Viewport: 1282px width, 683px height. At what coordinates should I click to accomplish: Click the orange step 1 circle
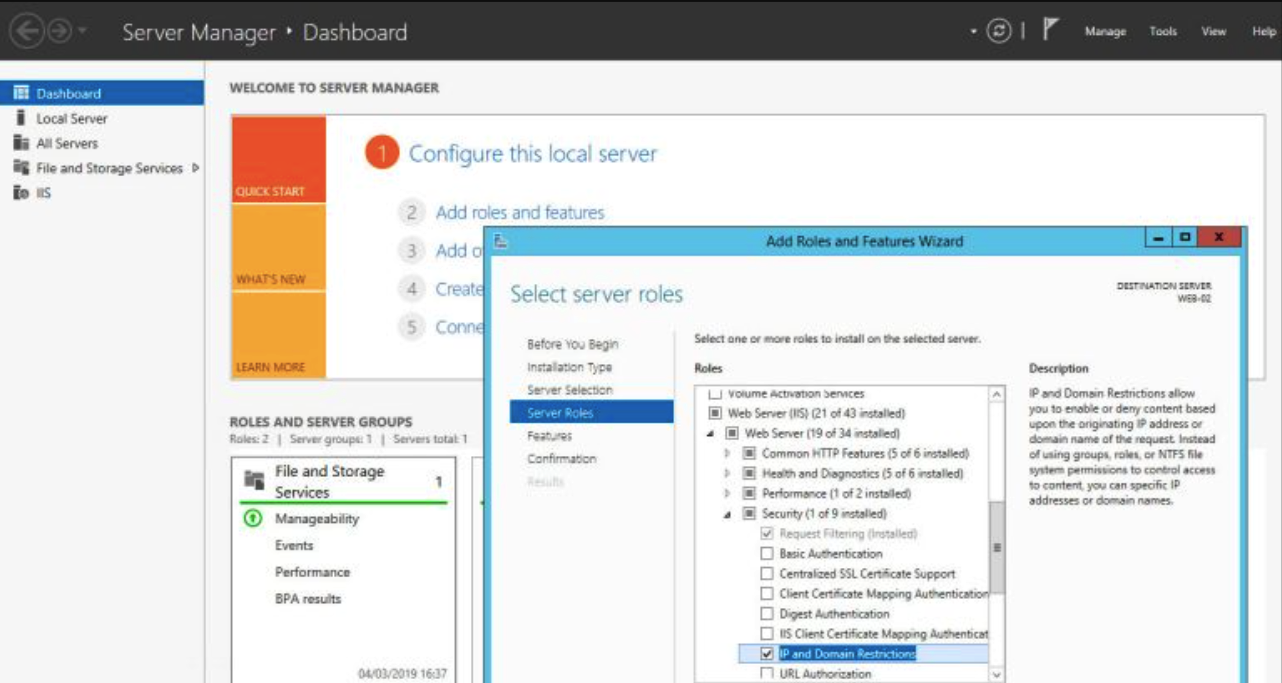tap(381, 154)
